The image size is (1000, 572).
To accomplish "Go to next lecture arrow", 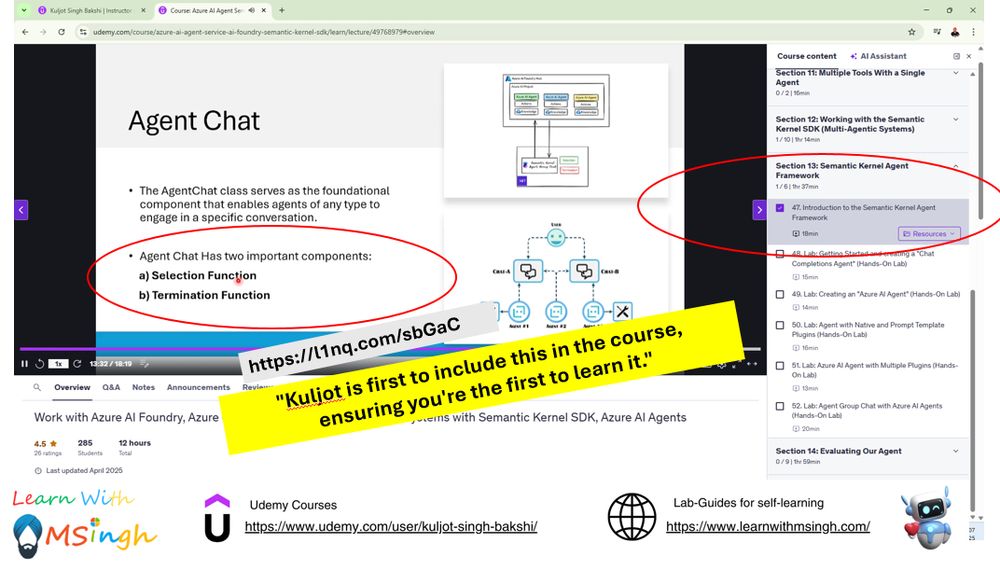I will click(x=759, y=210).
